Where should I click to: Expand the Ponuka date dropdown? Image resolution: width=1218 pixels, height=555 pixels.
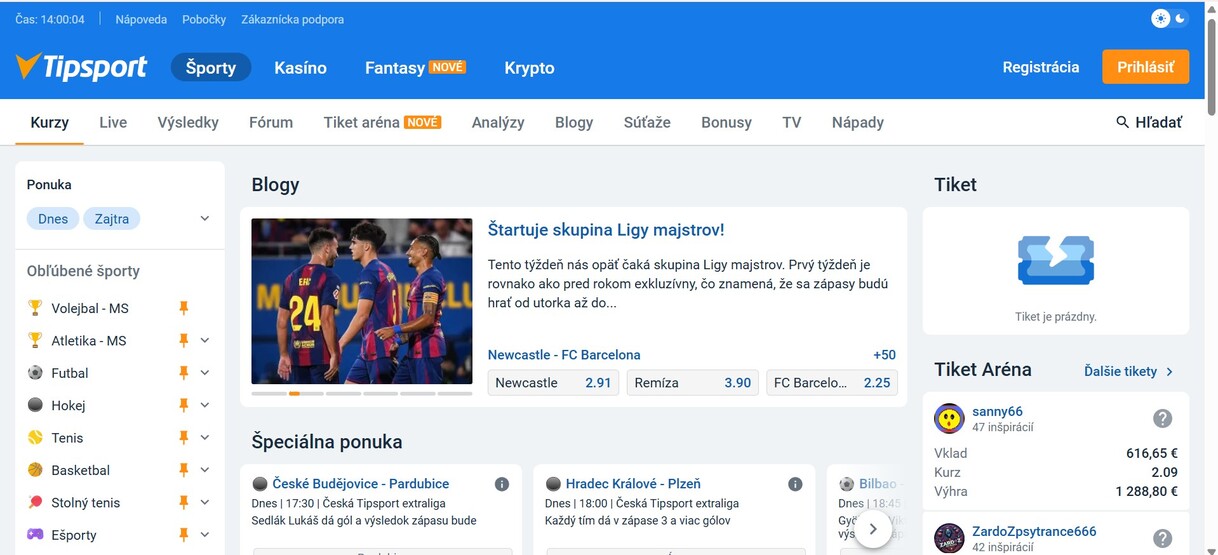click(x=205, y=219)
